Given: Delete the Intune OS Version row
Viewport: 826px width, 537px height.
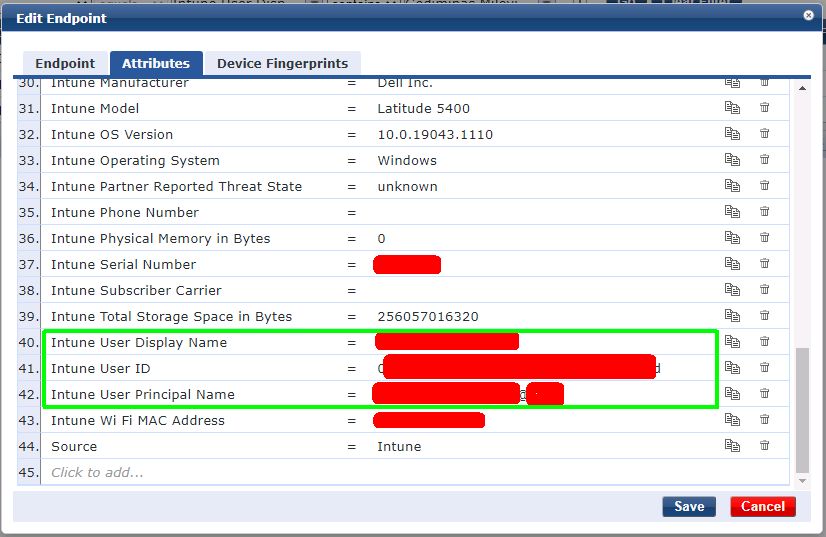Looking at the screenshot, I should (x=764, y=133).
